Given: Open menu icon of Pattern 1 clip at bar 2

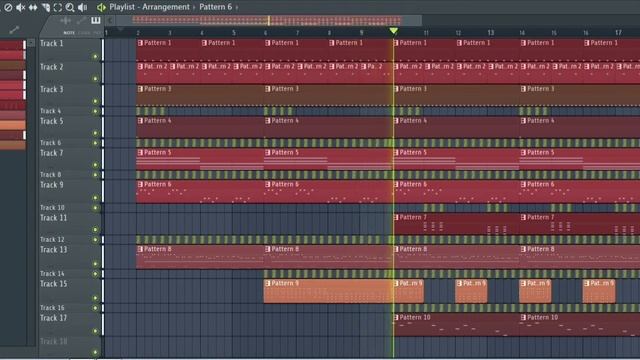Looking at the screenshot, I should [x=140, y=43].
